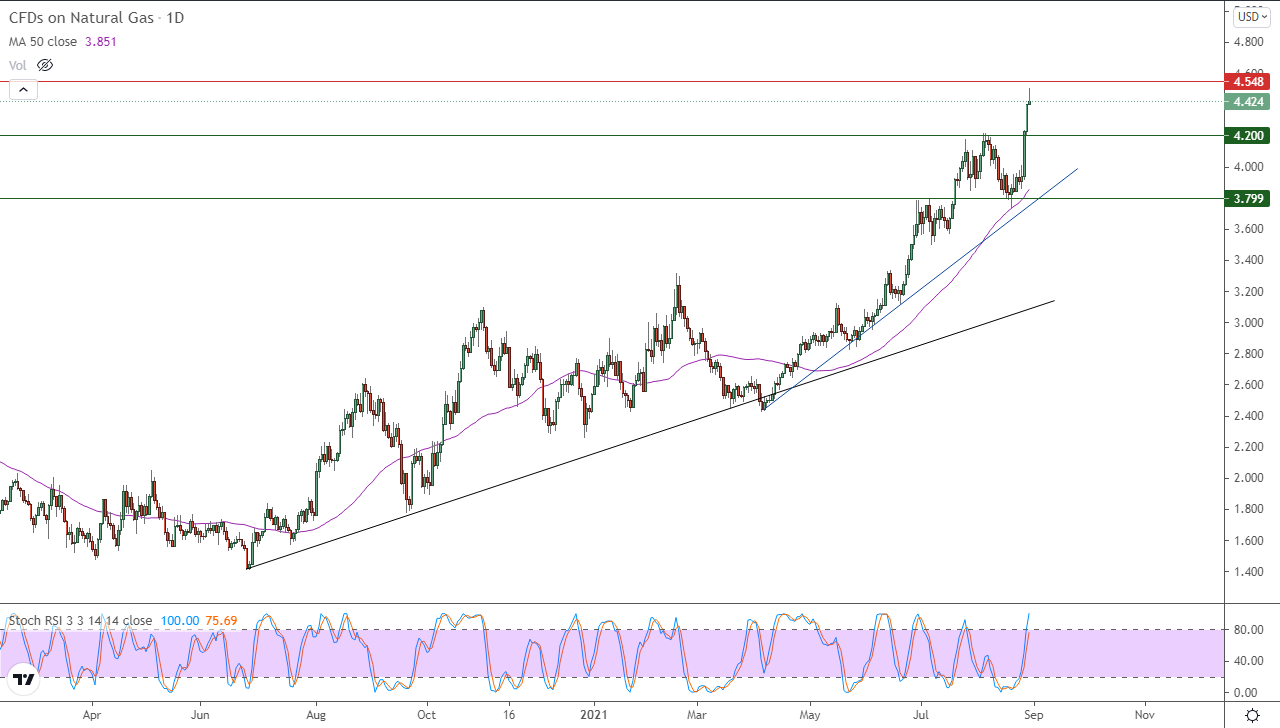Click the 0.00 Stoch RSI axis label
The width and height of the screenshot is (1280, 728).
pos(1246,692)
